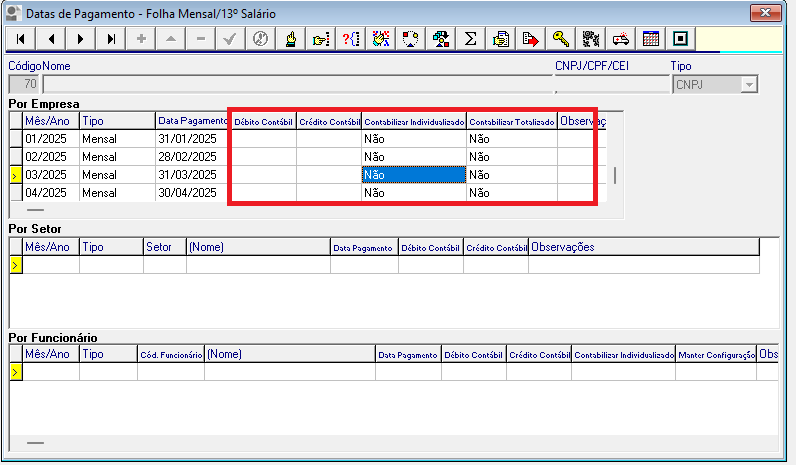Click Crédito Contábil cell for 02/2025
Screen dimensions: 796x465
(329, 157)
